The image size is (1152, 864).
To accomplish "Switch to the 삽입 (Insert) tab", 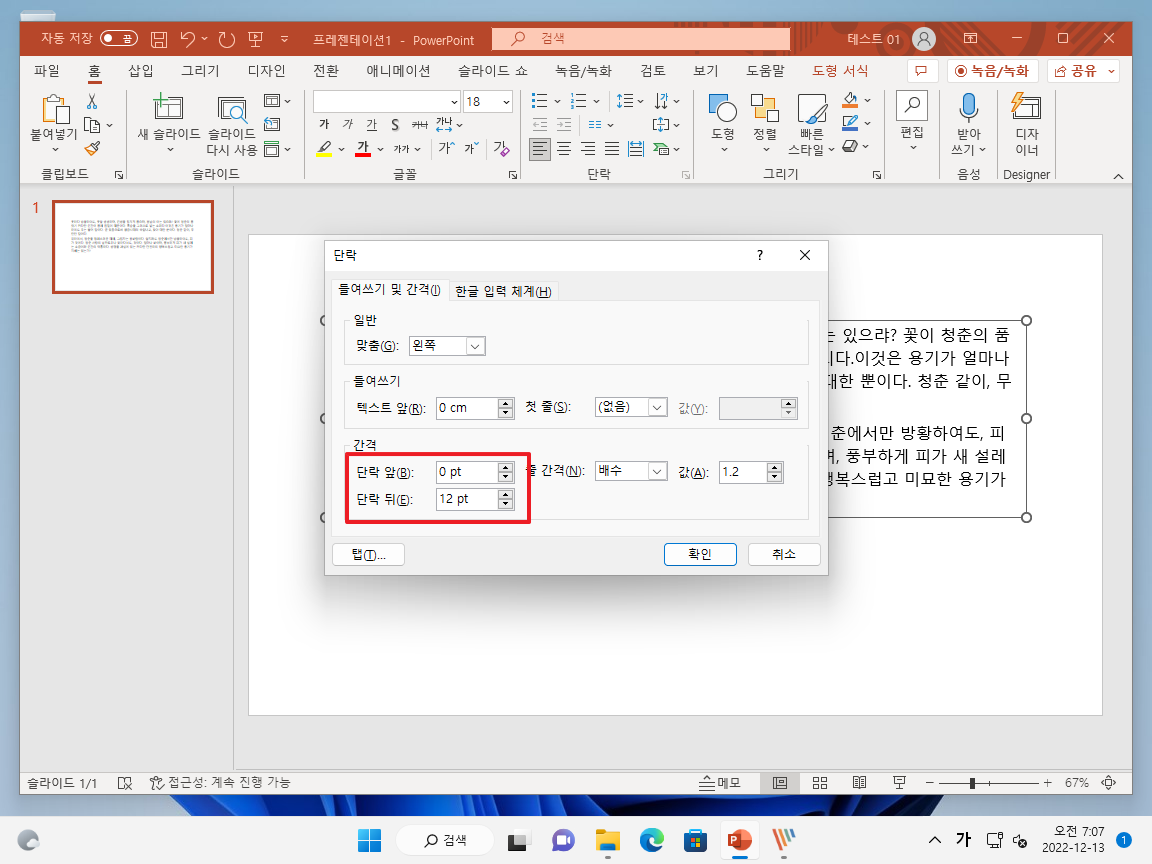I will coord(141,71).
